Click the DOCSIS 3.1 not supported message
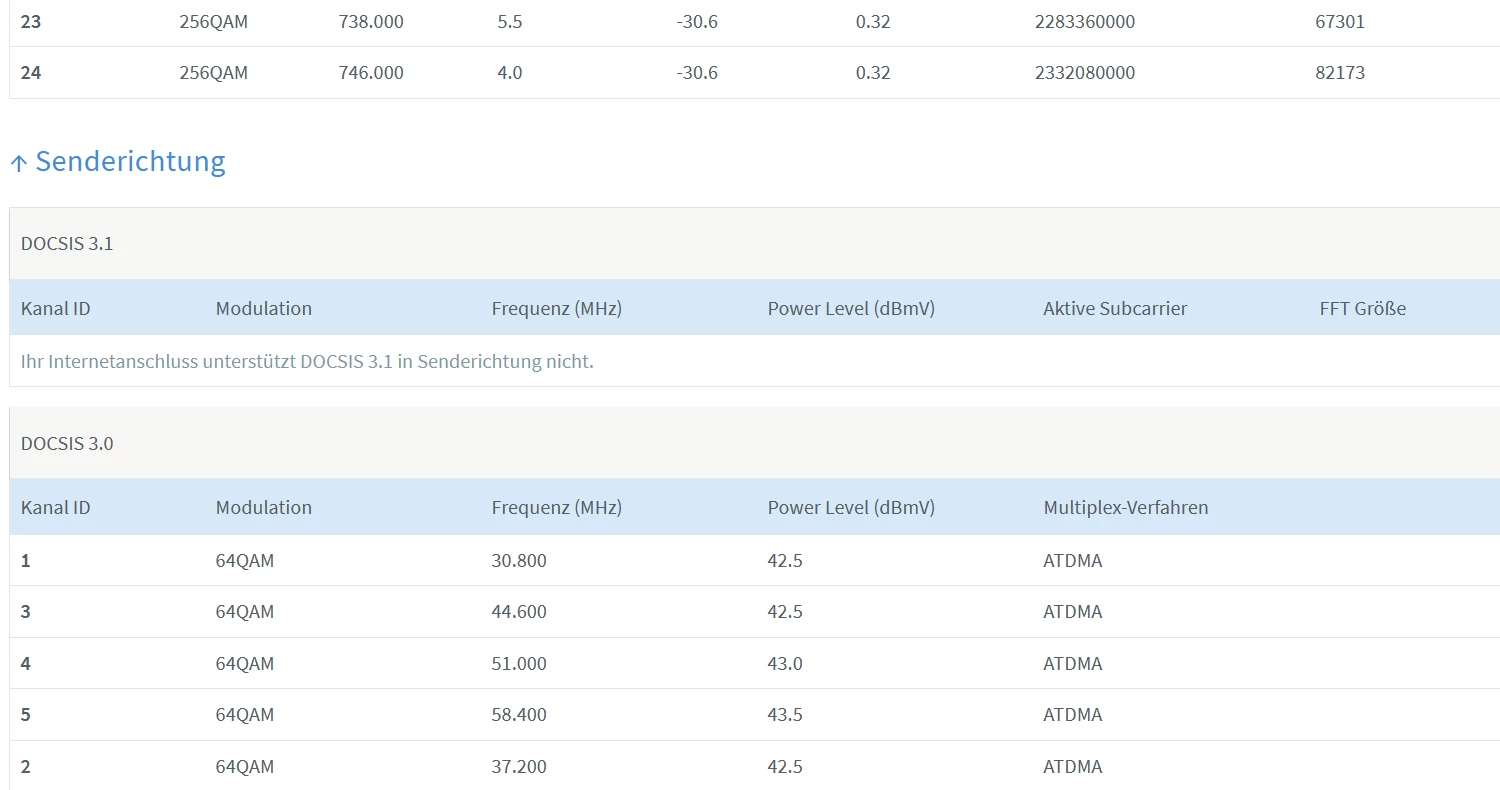This screenshot has width=1500, height=790. tap(307, 361)
